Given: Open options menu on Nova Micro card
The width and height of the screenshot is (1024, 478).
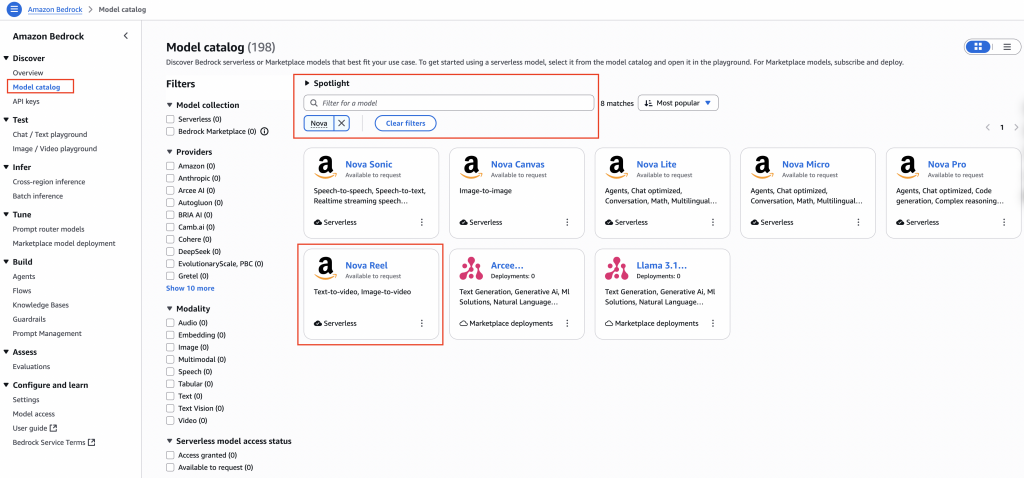Looking at the screenshot, I should click(859, 222).
